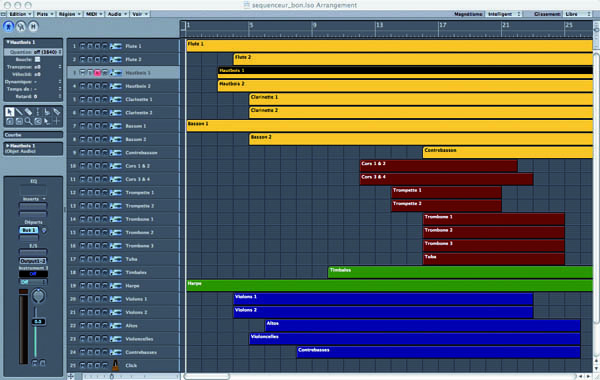Click the Contrebasses track instrument icon

click(116, 352)
